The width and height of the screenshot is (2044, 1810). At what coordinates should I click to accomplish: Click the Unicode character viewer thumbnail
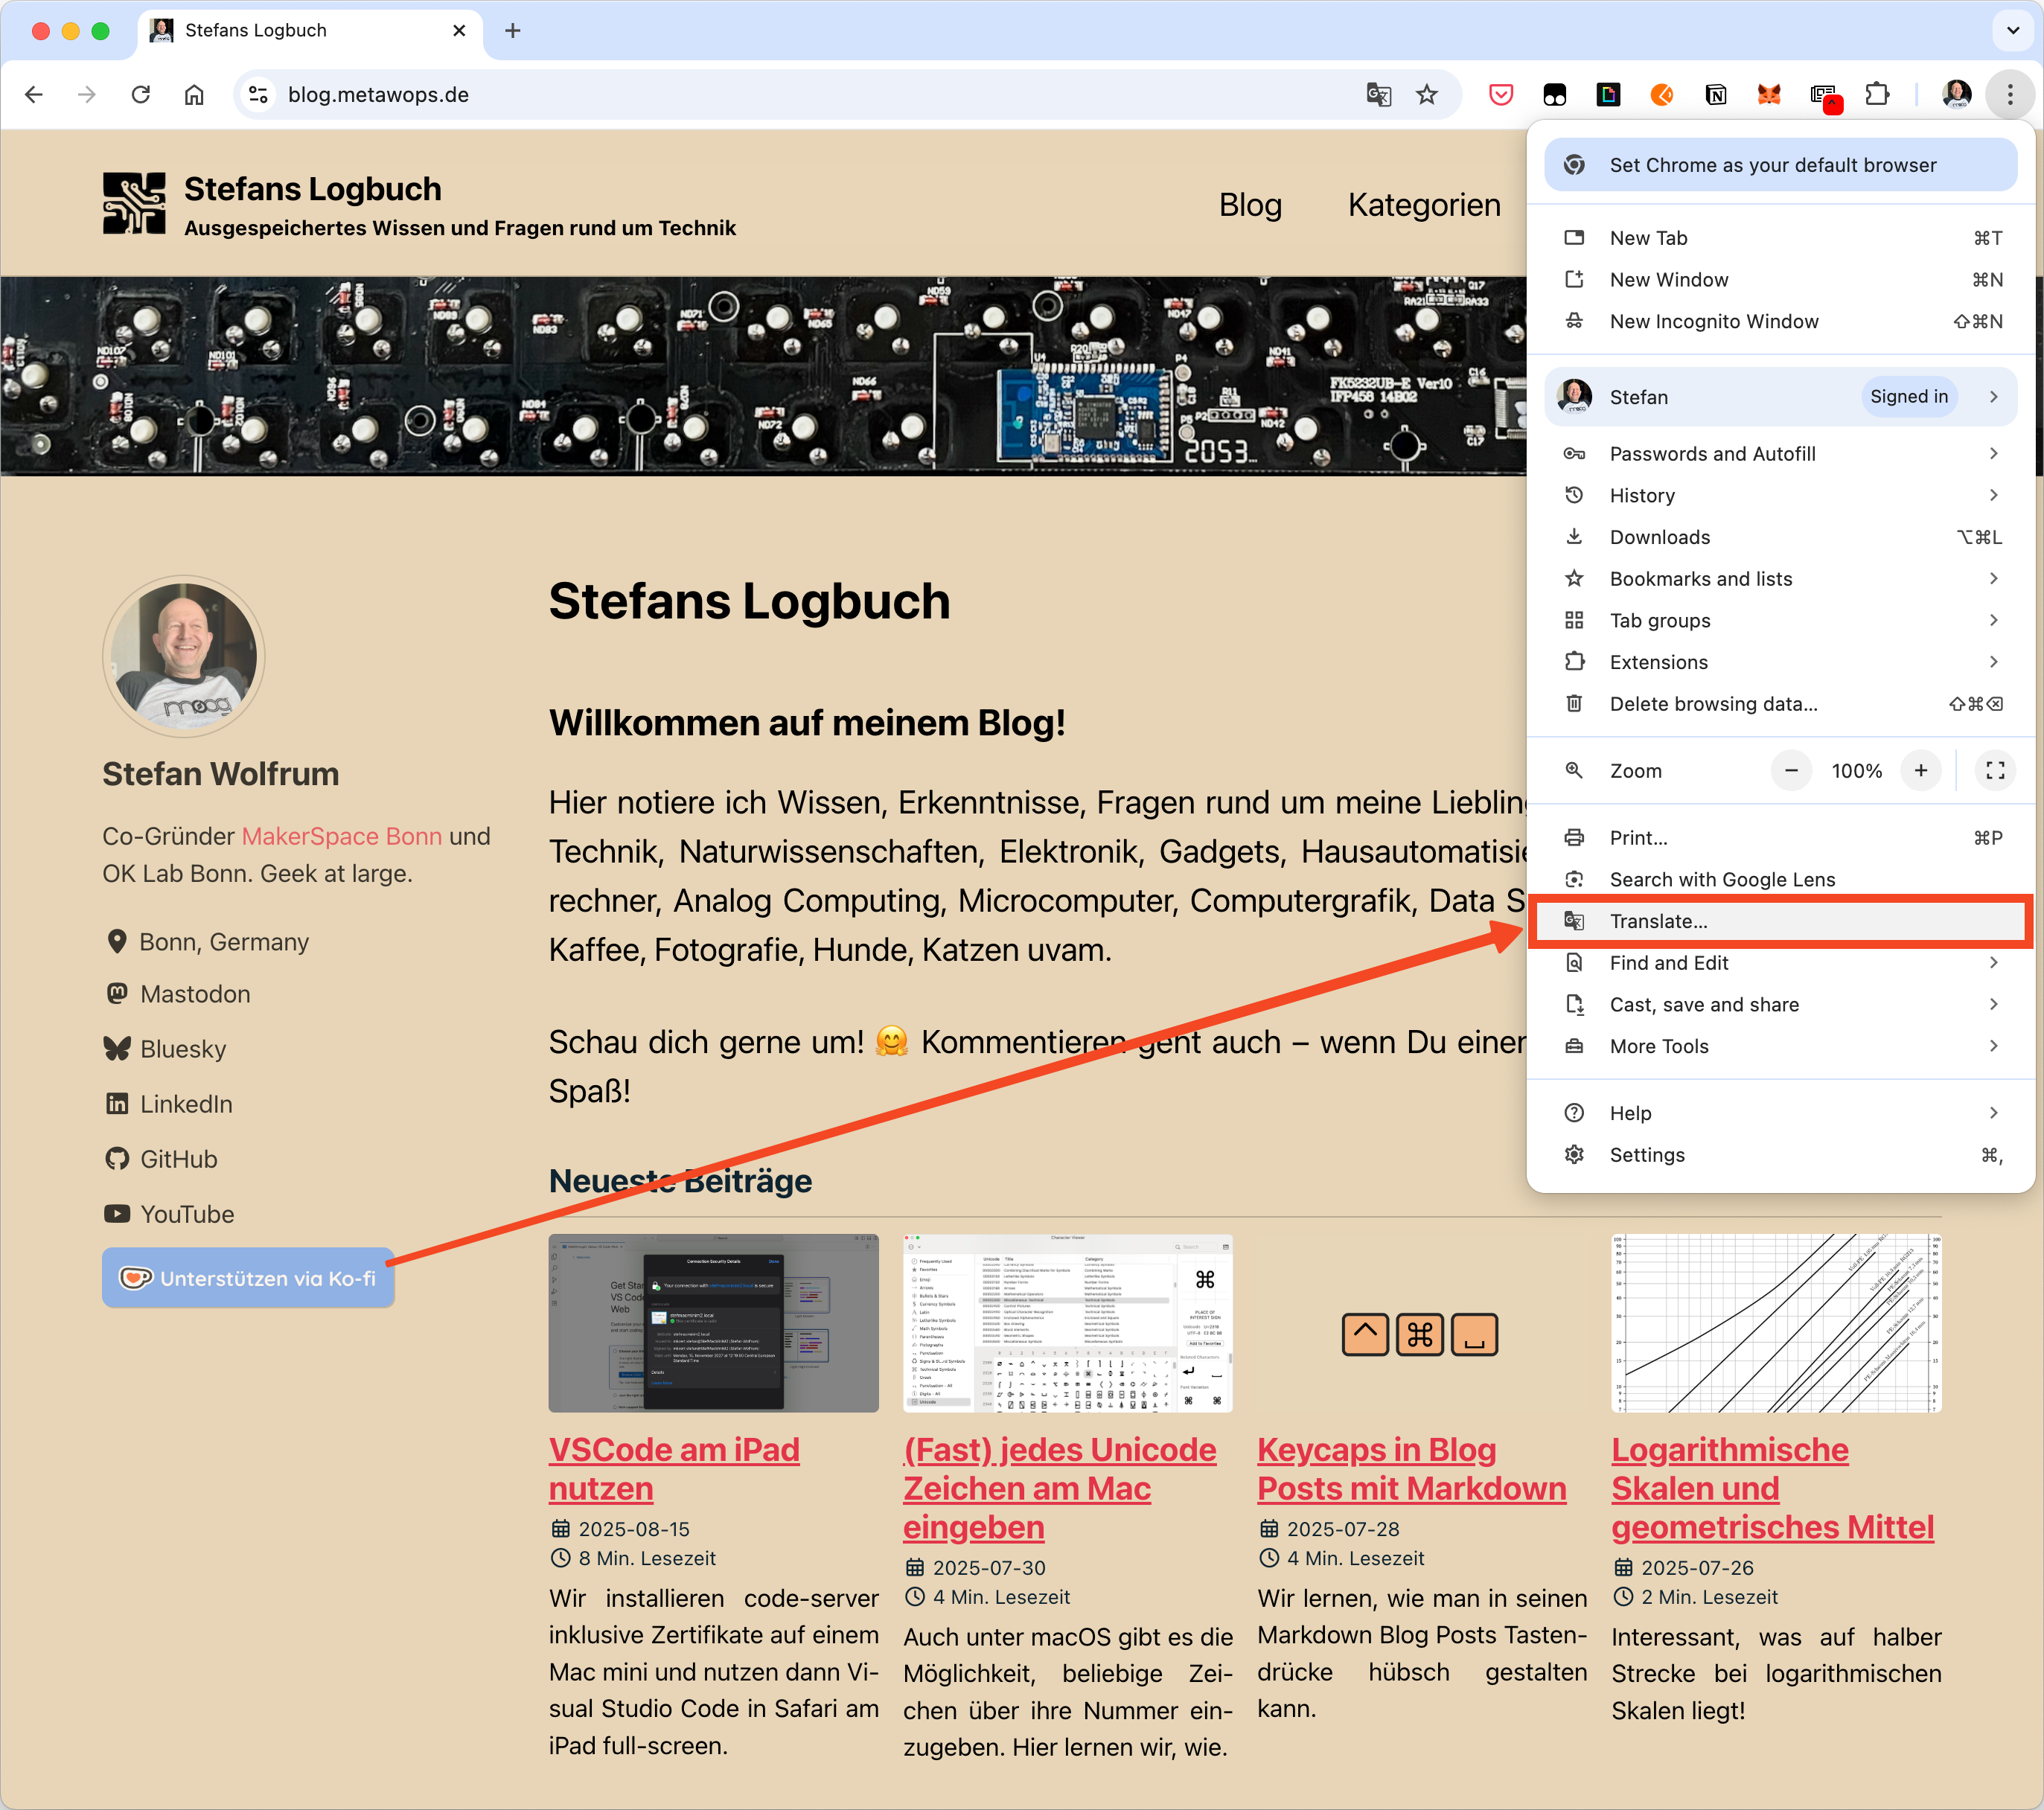(1067, 1323)
